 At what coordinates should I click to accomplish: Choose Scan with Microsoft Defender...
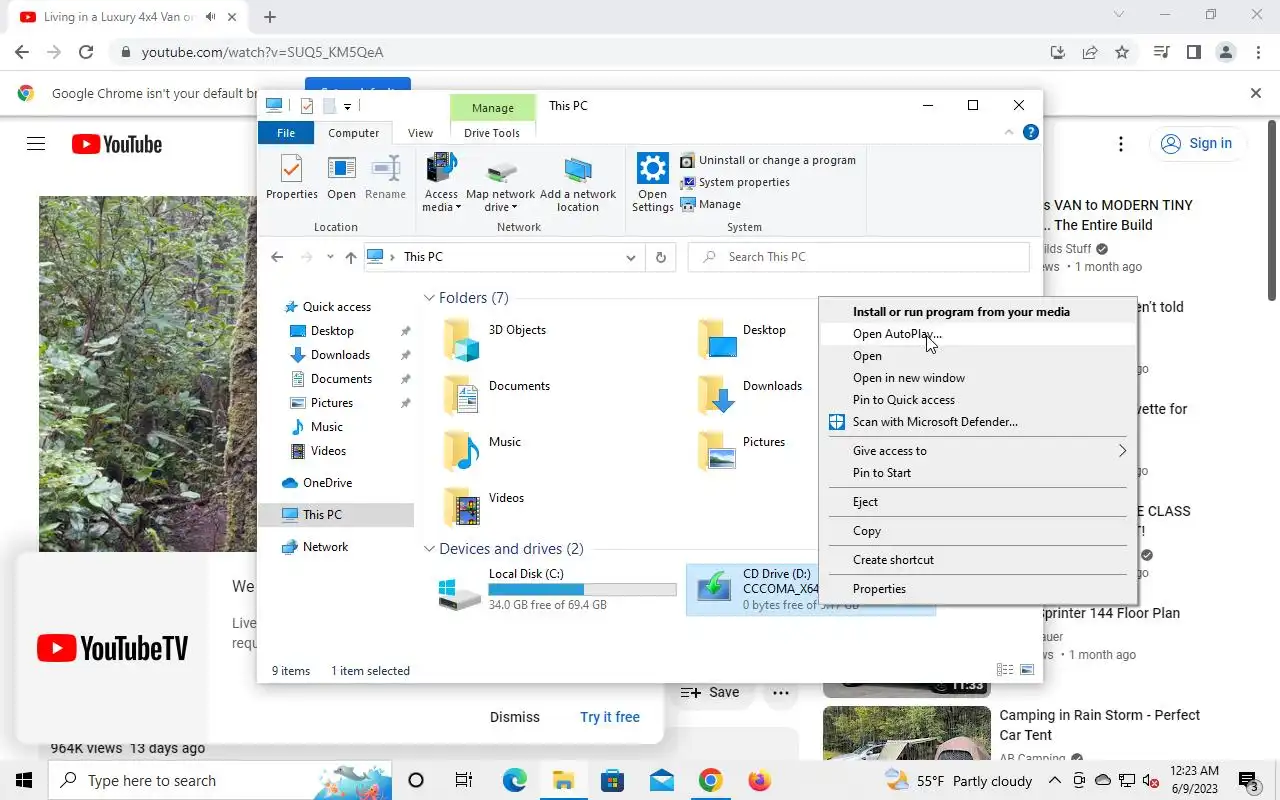(x=977, y=422)
